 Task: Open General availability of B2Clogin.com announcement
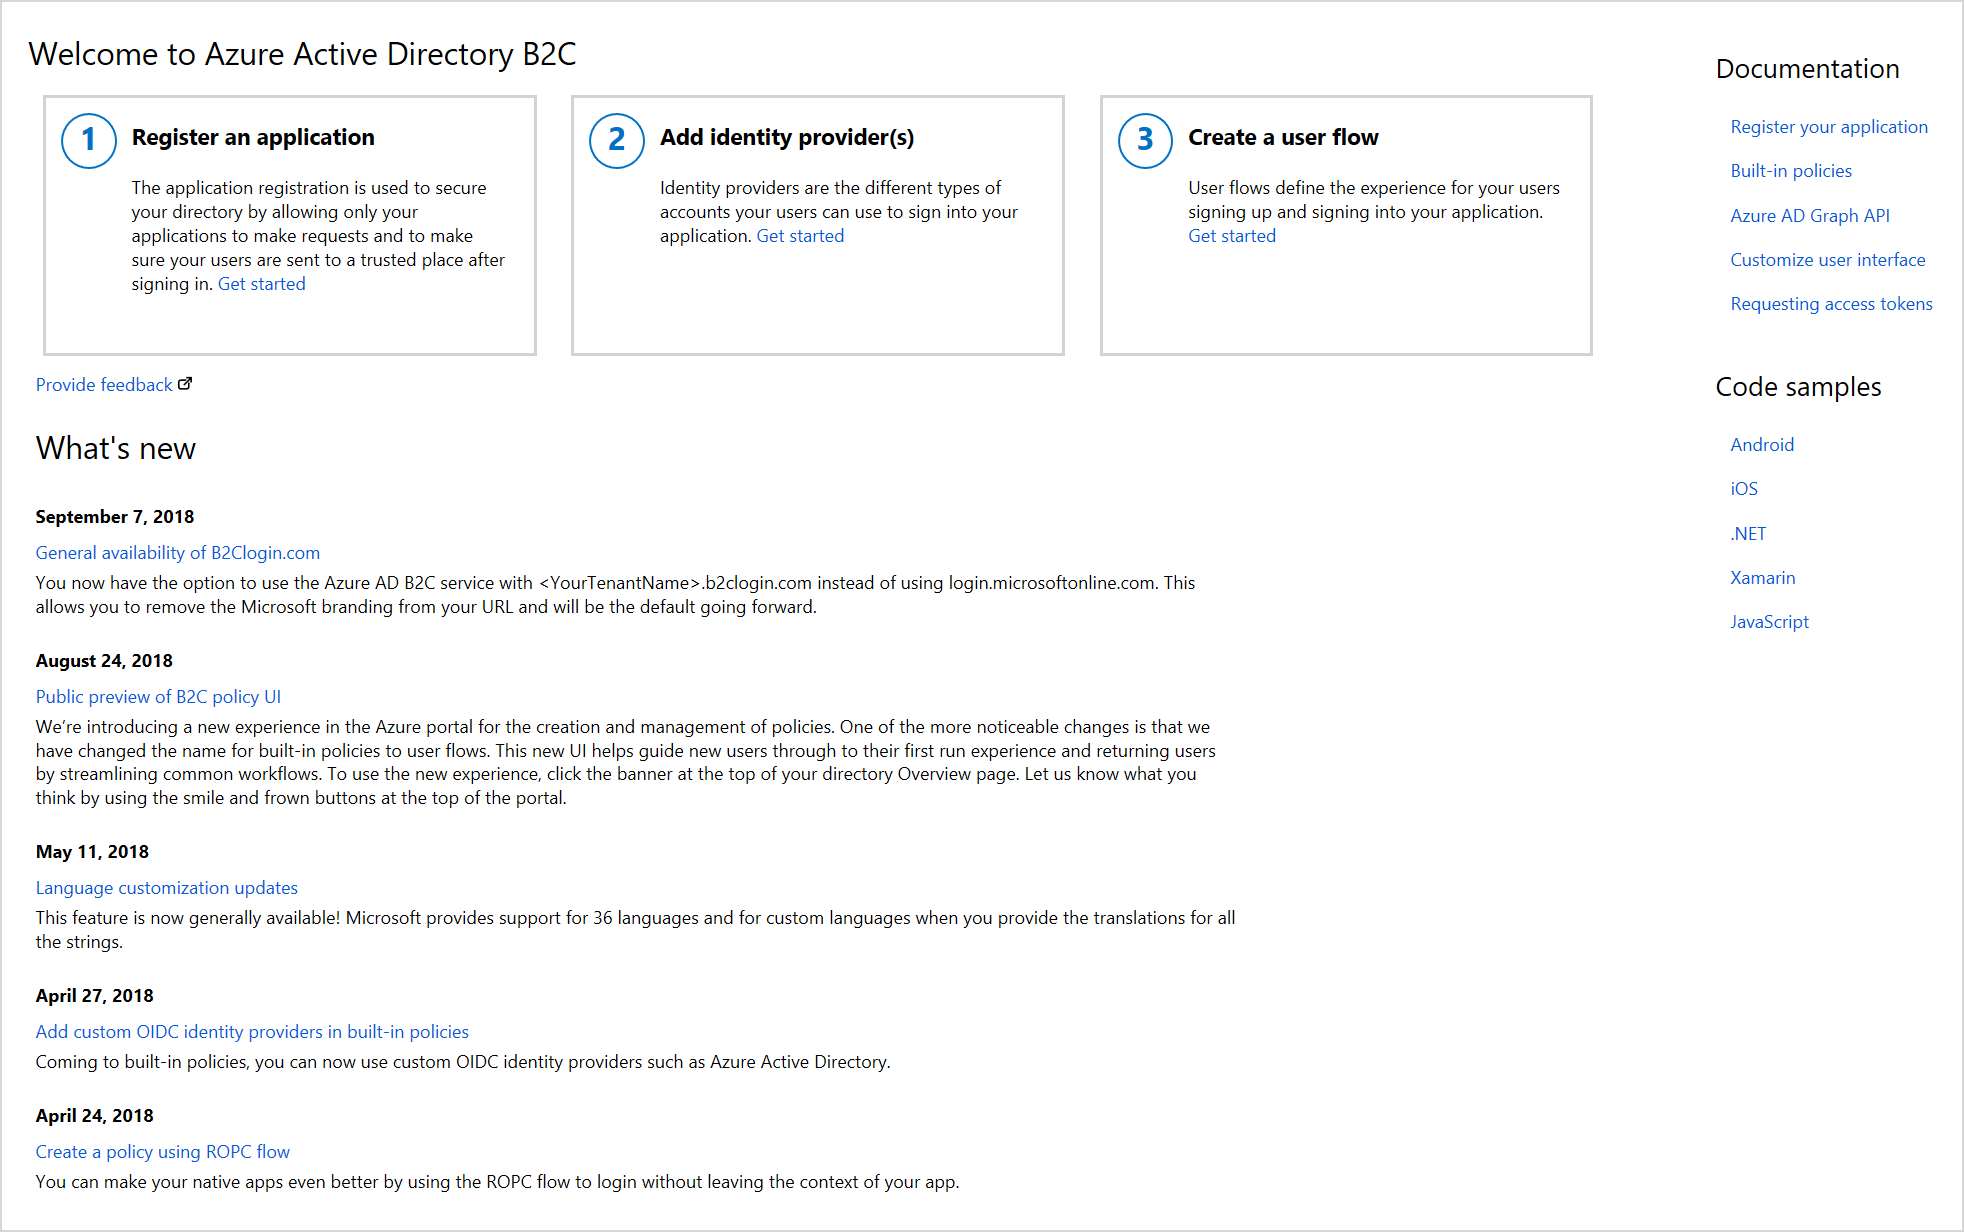[177, 552]
